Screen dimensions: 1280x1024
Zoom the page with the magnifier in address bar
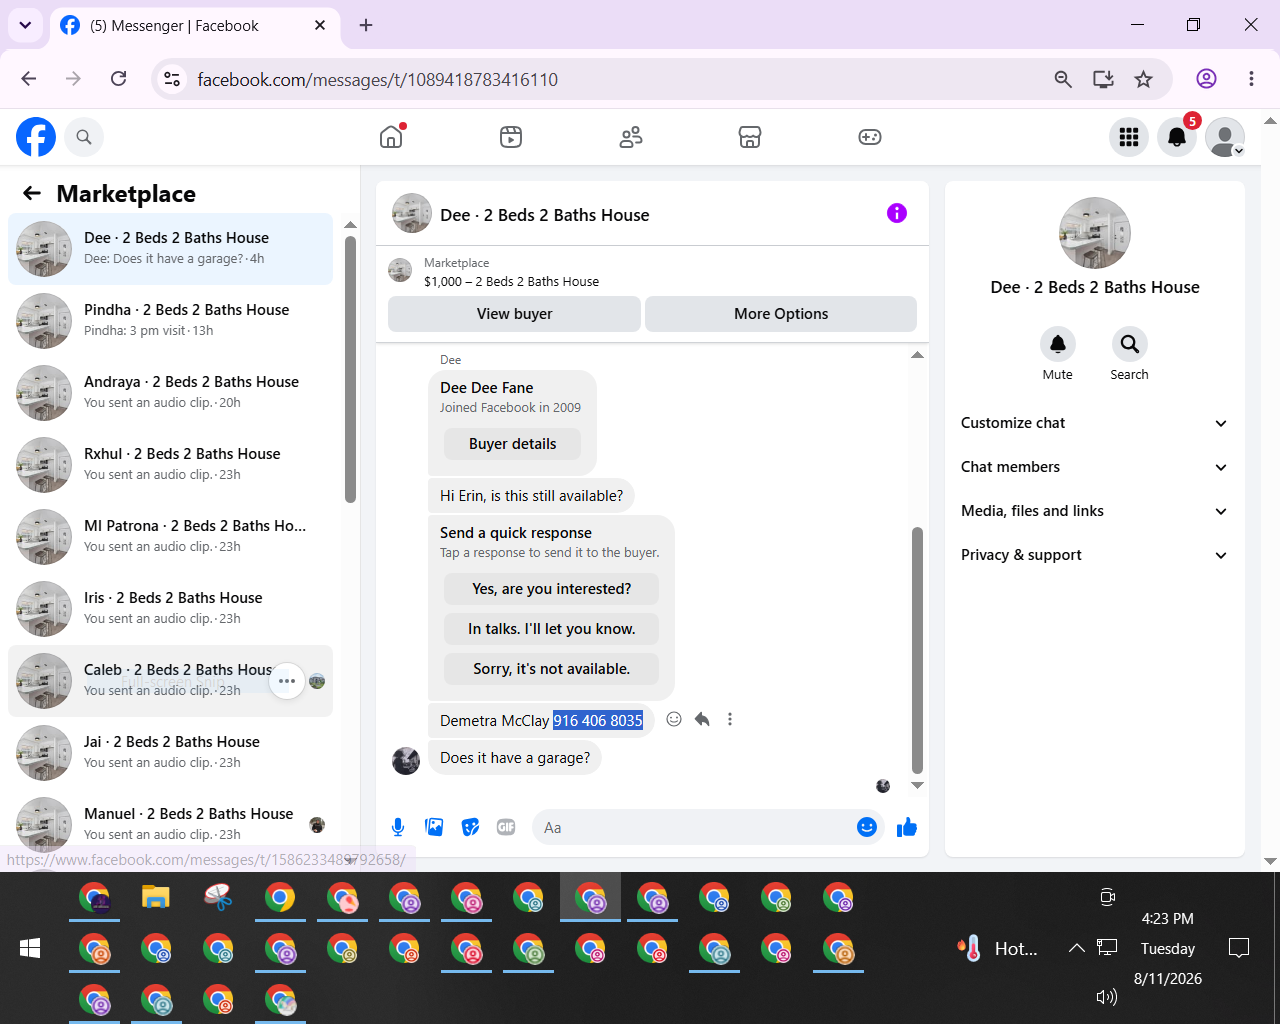[1063, 79]
